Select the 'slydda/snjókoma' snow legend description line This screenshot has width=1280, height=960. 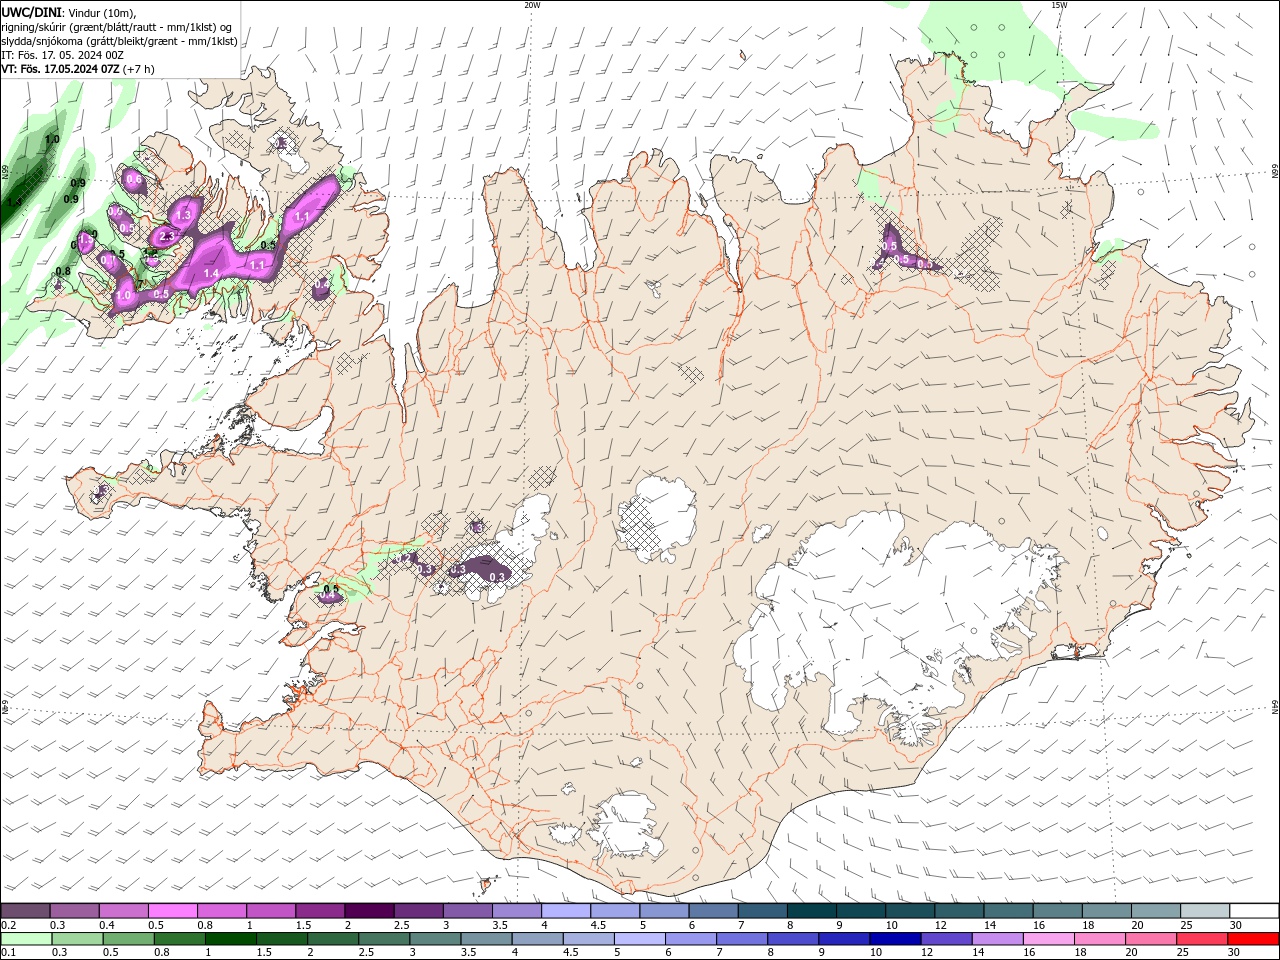click(119, 40)
